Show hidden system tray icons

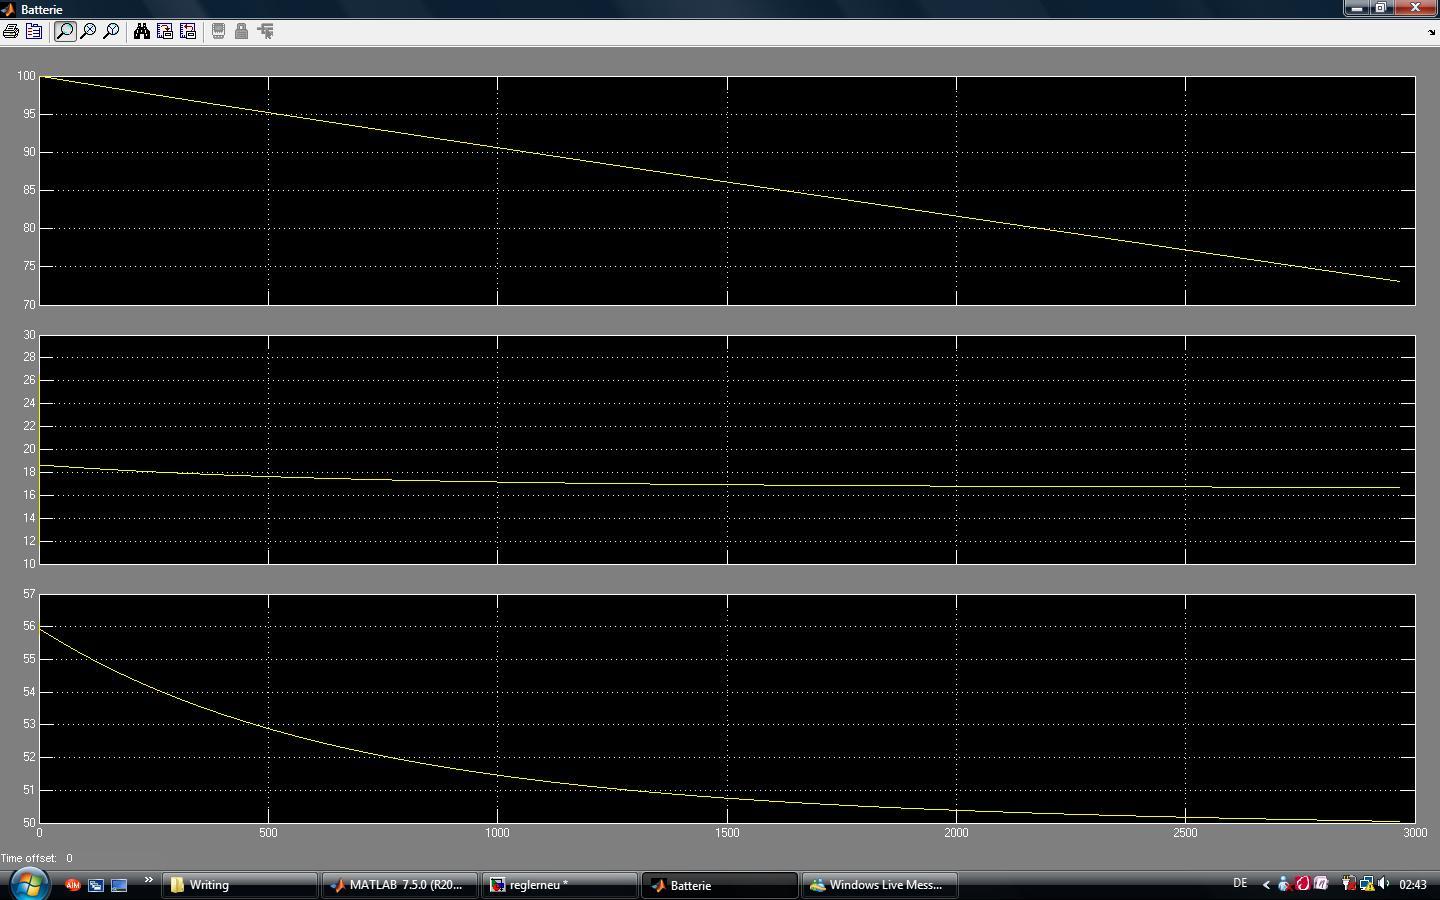tap(1266, 884)
